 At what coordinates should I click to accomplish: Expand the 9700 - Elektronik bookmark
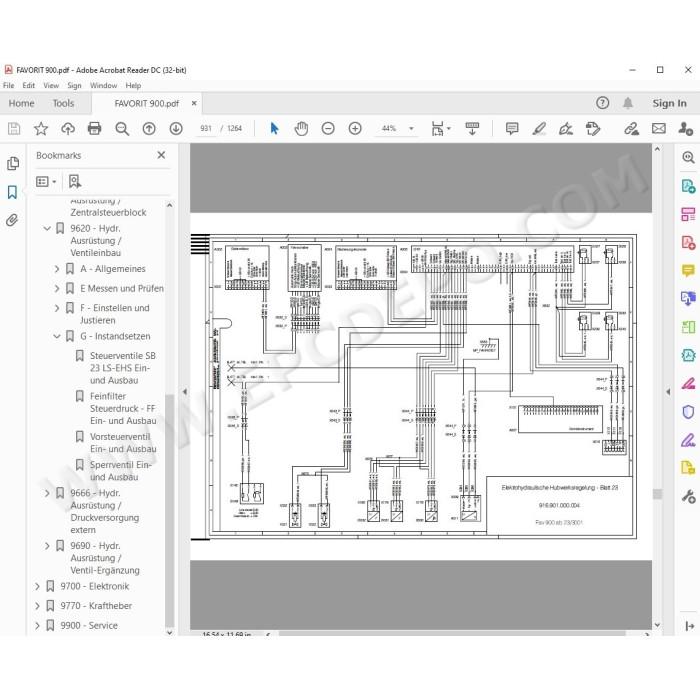tap(38, 586)
